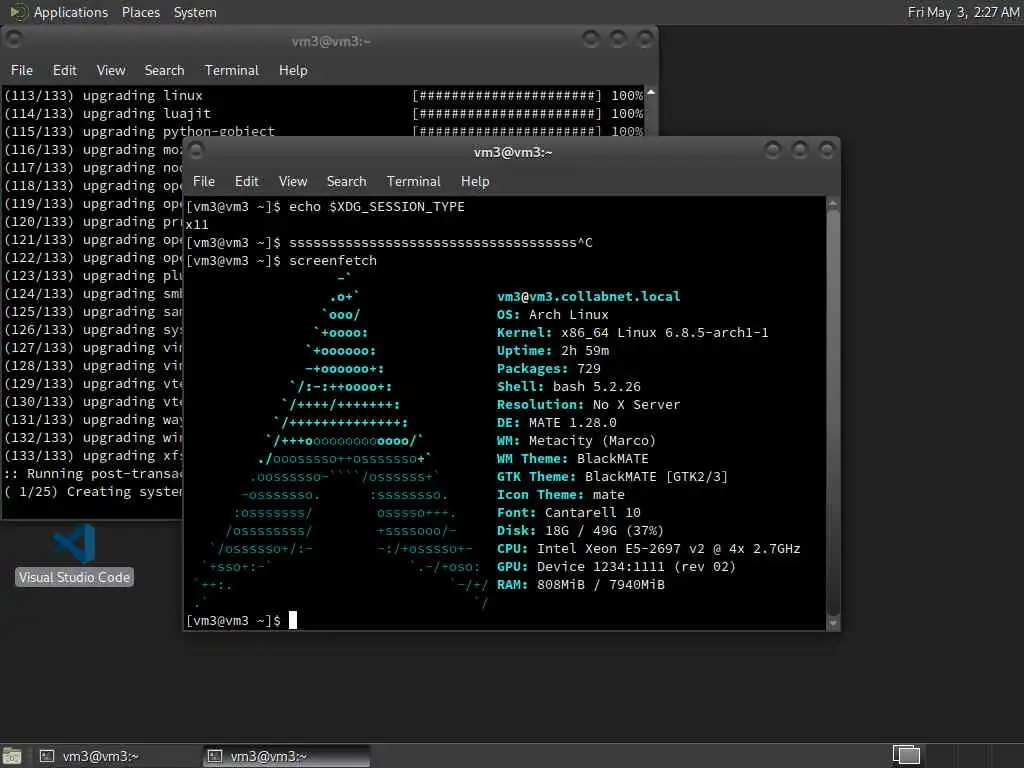Click the 'Disk: 18G / 49G' line
The image size is (1024, 768).
(x=580, y=530)
